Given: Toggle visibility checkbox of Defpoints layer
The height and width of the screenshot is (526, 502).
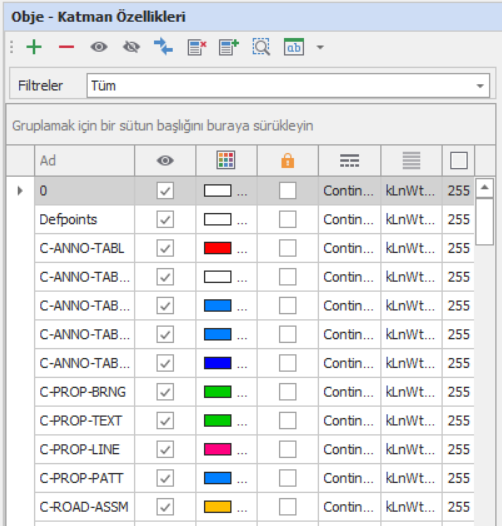Looking at the screenshot, I should tap(165, 219).
